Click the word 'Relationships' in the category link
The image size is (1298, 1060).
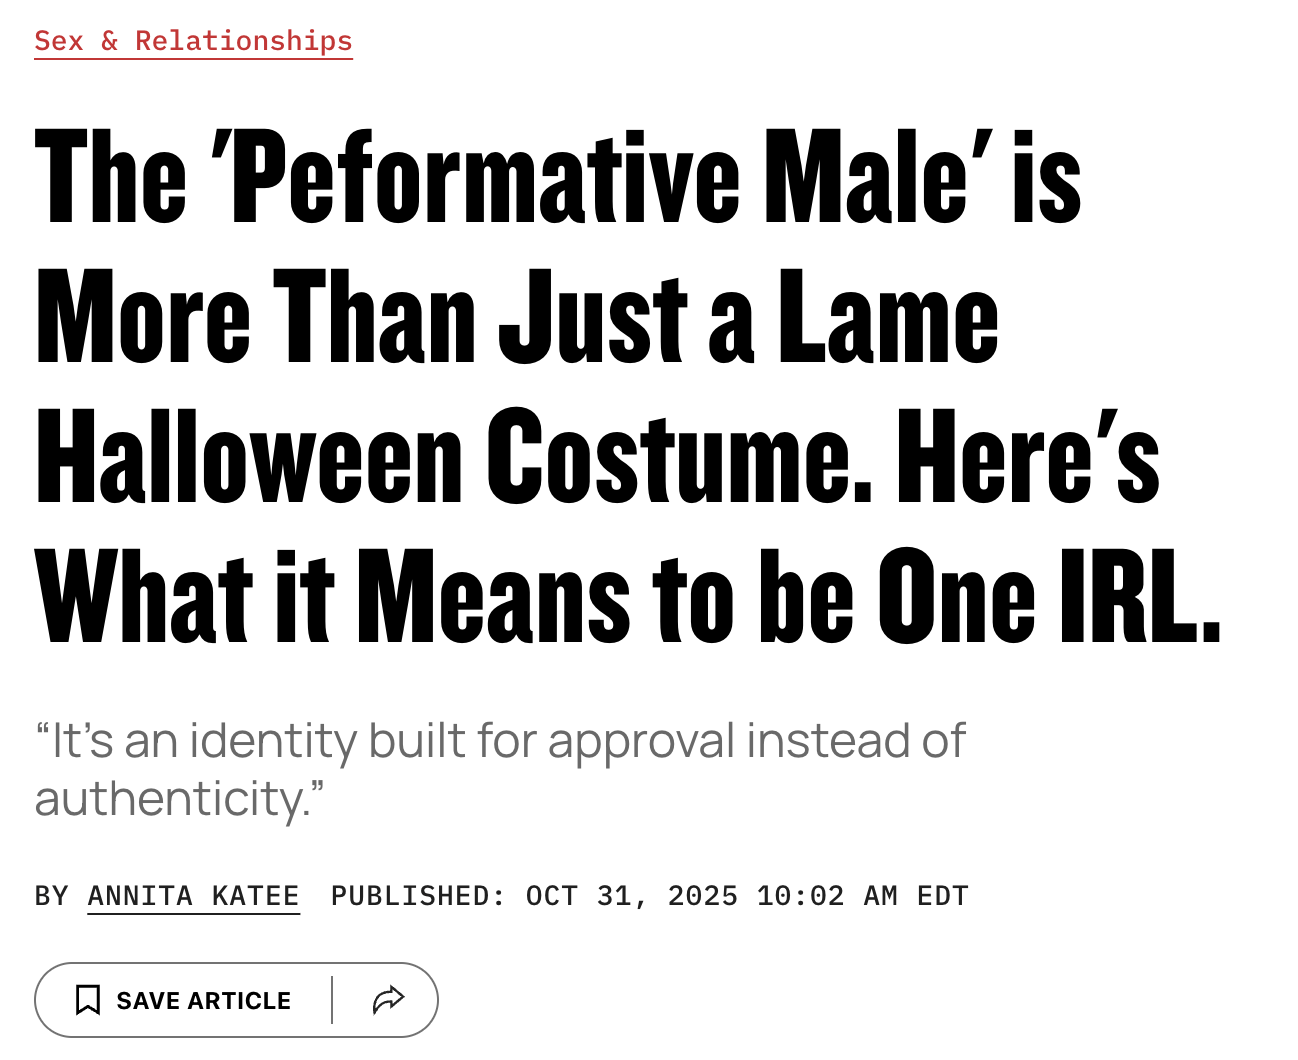(x=243, y=41)
